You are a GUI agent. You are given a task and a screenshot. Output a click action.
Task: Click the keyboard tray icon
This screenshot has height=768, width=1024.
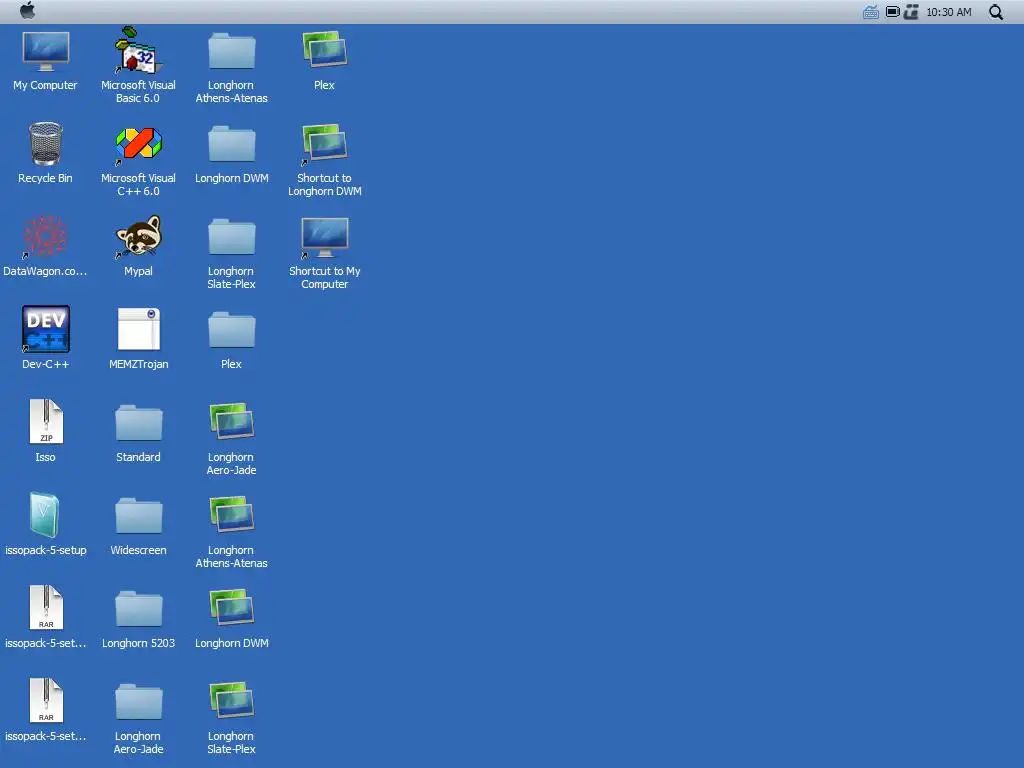pyautogui.click(x=871, y=12)
